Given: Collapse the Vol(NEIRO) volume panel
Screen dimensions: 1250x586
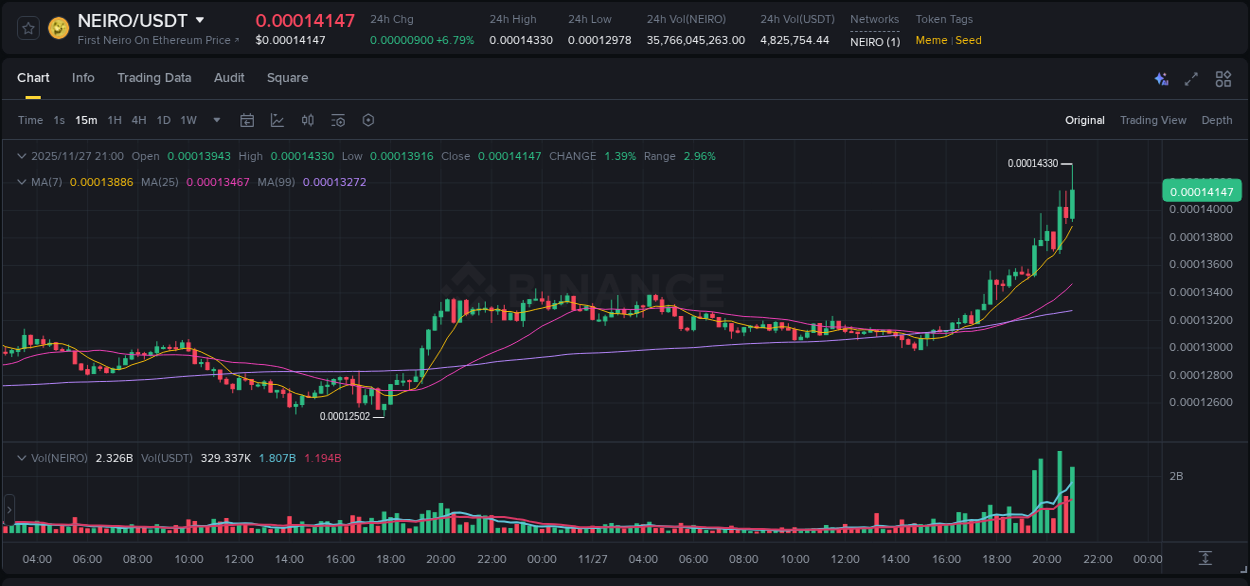Looking at the screenshot, I should coord(22,458).
